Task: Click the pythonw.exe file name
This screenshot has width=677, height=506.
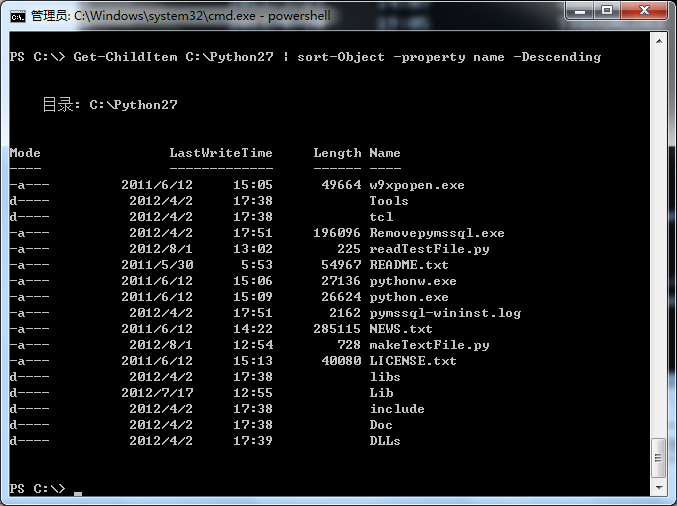Action: [x=413, y=281]
